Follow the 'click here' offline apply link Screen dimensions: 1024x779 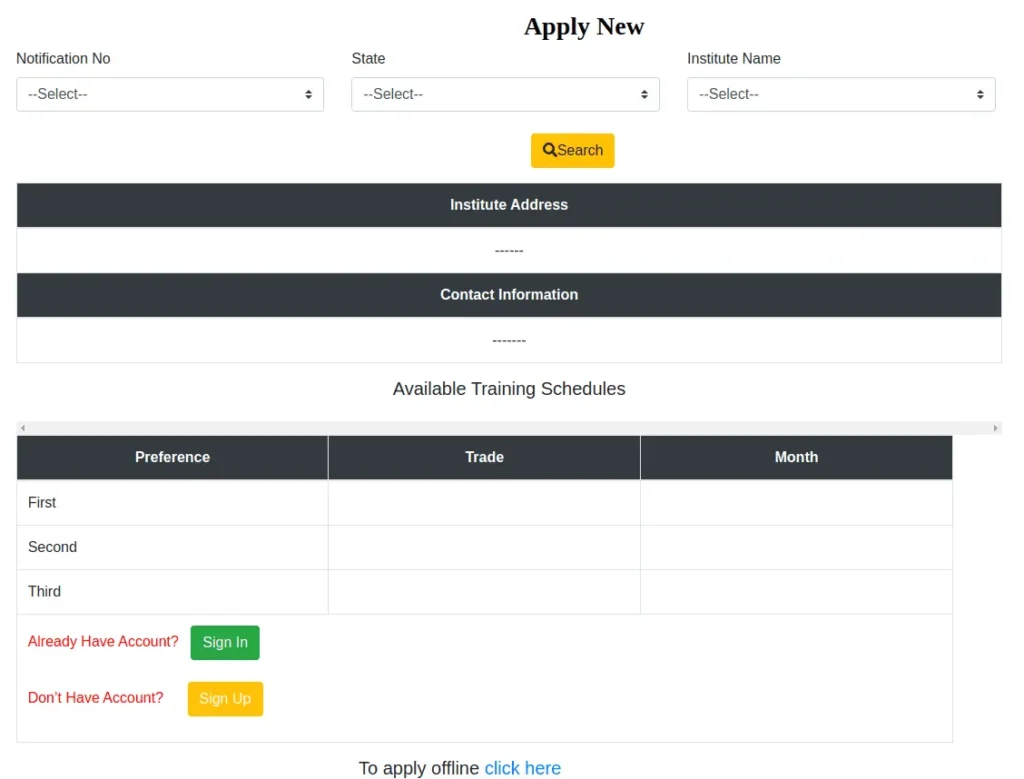(522, 768)
